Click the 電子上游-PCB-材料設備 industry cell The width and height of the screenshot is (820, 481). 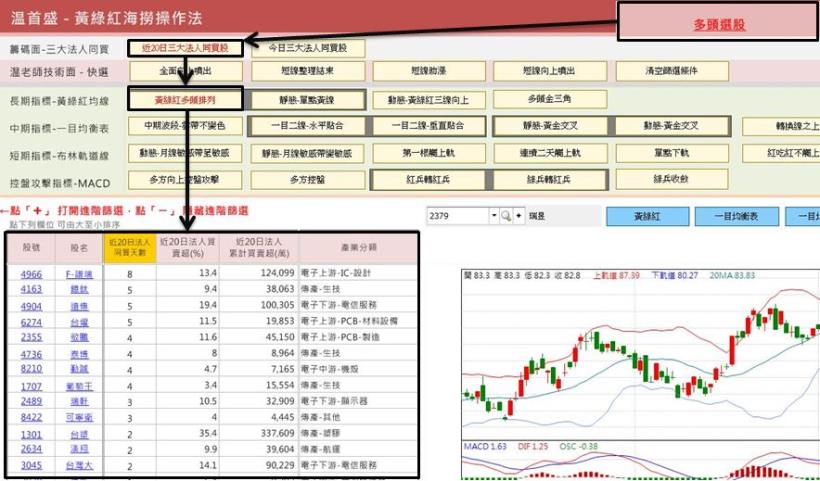[358, 321]
